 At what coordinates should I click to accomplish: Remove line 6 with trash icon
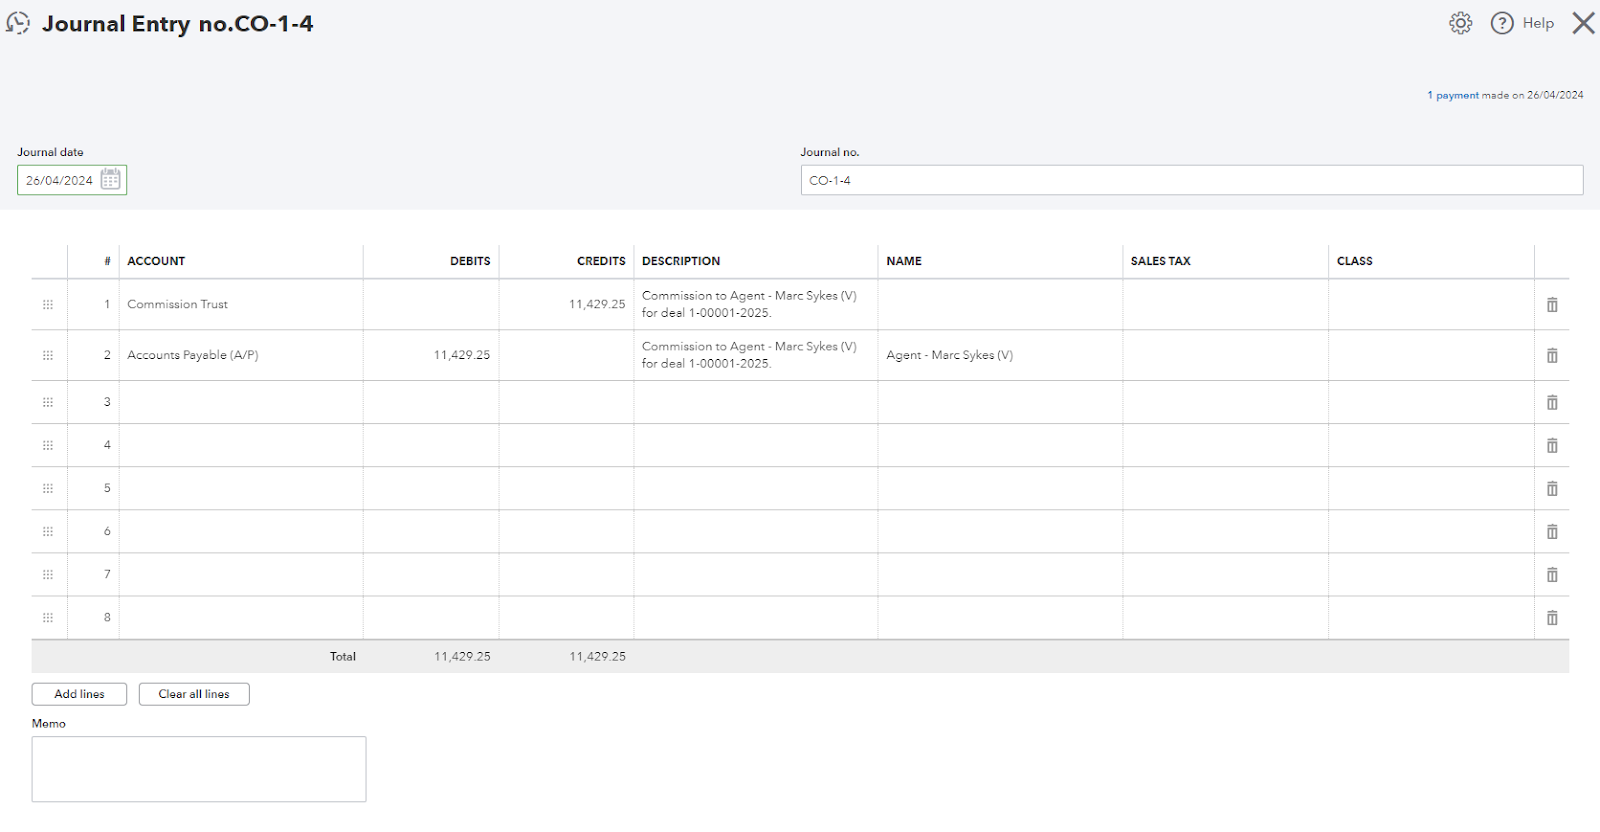click(x=1552, y=531)
